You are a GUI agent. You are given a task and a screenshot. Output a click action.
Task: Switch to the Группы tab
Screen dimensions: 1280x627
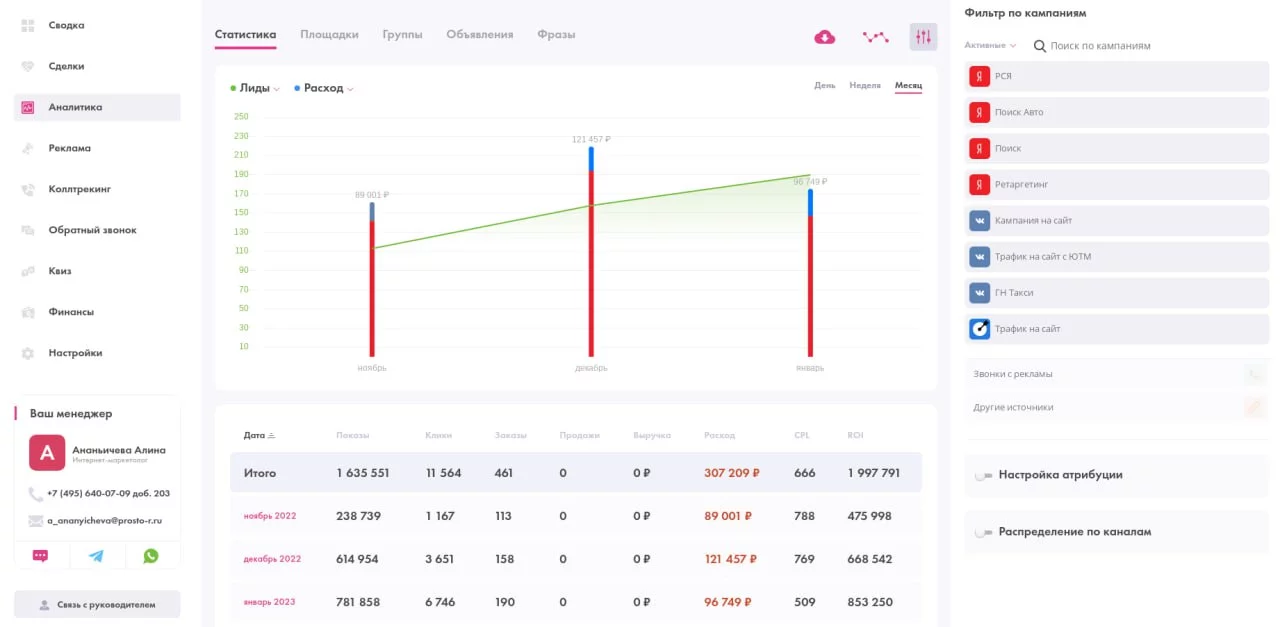click(x=402, y=35)
